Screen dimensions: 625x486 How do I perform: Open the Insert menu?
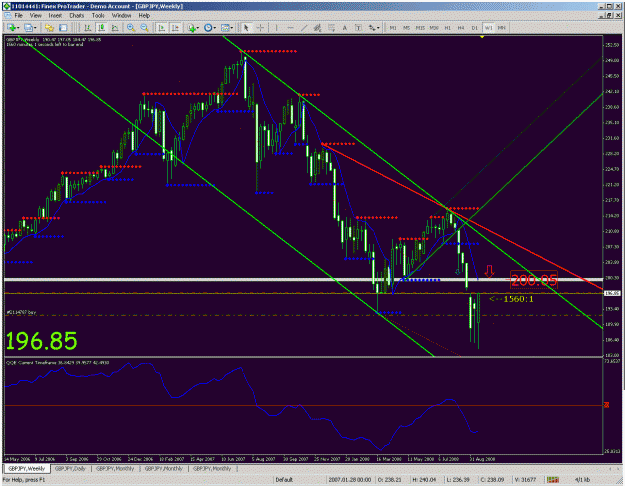[x=55, y=16]
